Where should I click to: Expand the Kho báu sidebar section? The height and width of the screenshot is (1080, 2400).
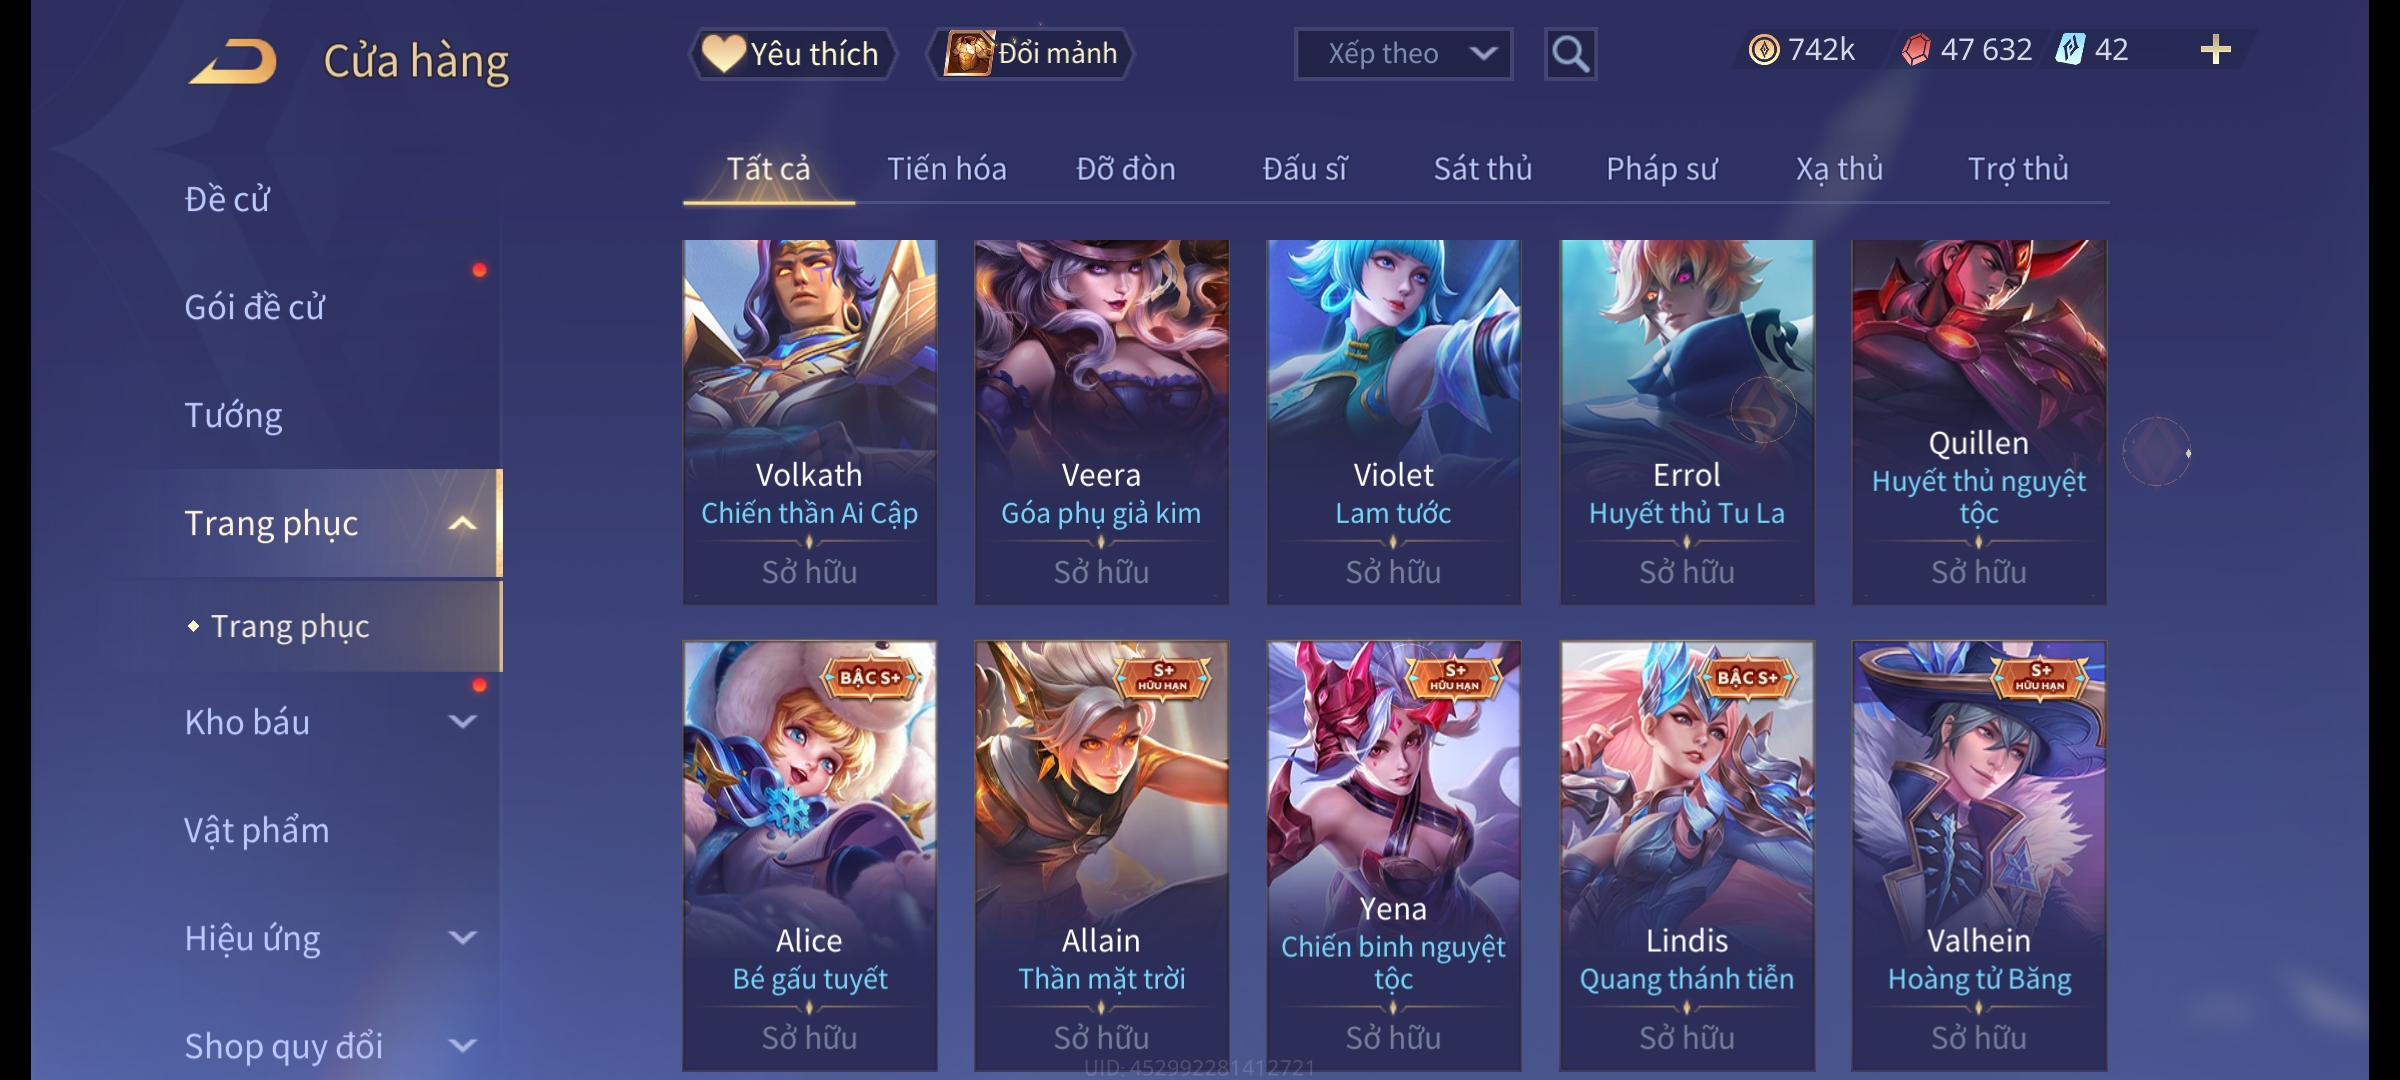(462, 722)
